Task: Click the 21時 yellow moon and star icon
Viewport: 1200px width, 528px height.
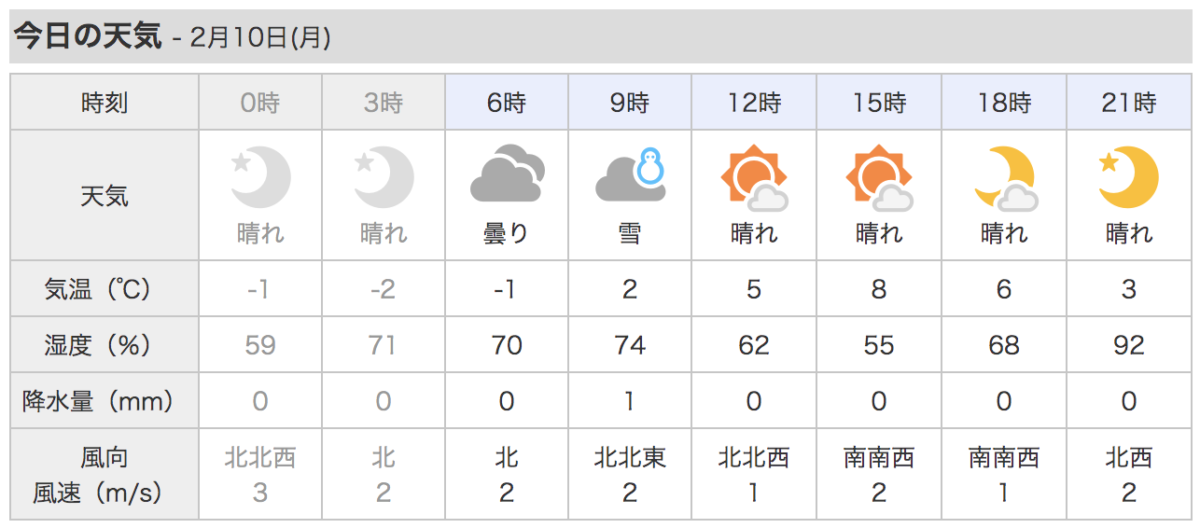Action: tap(1129, 178)
